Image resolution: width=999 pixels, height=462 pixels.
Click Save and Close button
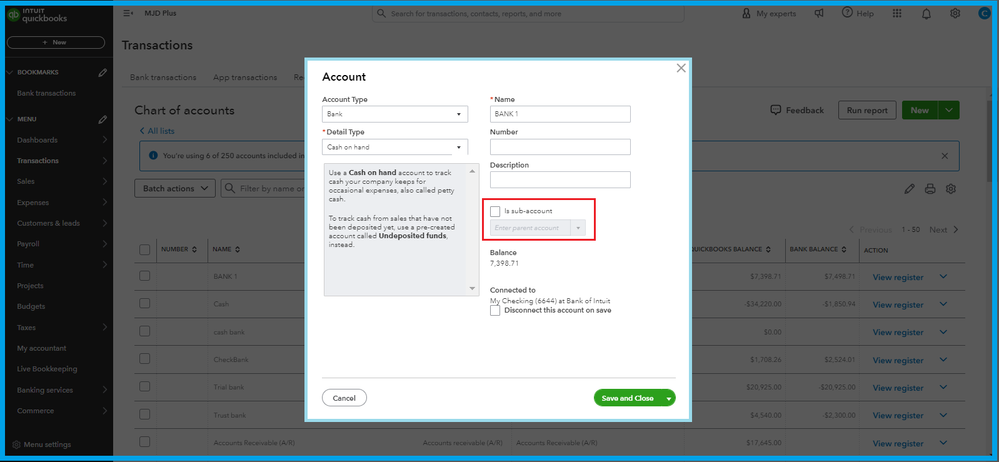[628, 398]
